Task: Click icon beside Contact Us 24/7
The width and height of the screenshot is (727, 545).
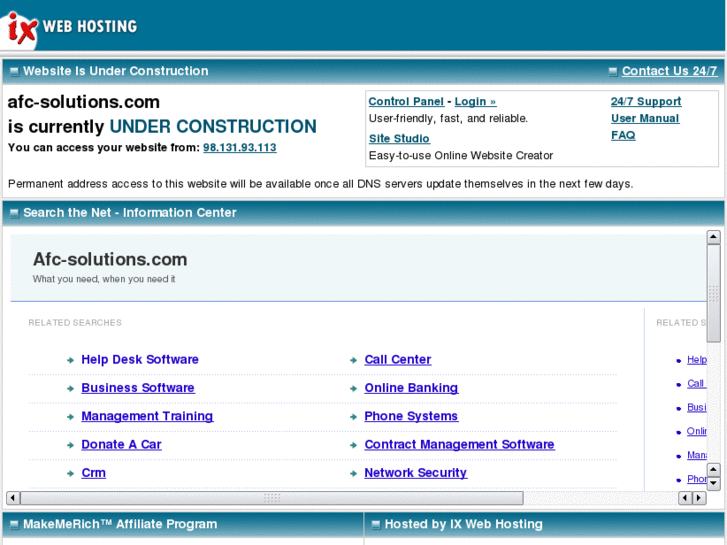Action: (613, 71)
